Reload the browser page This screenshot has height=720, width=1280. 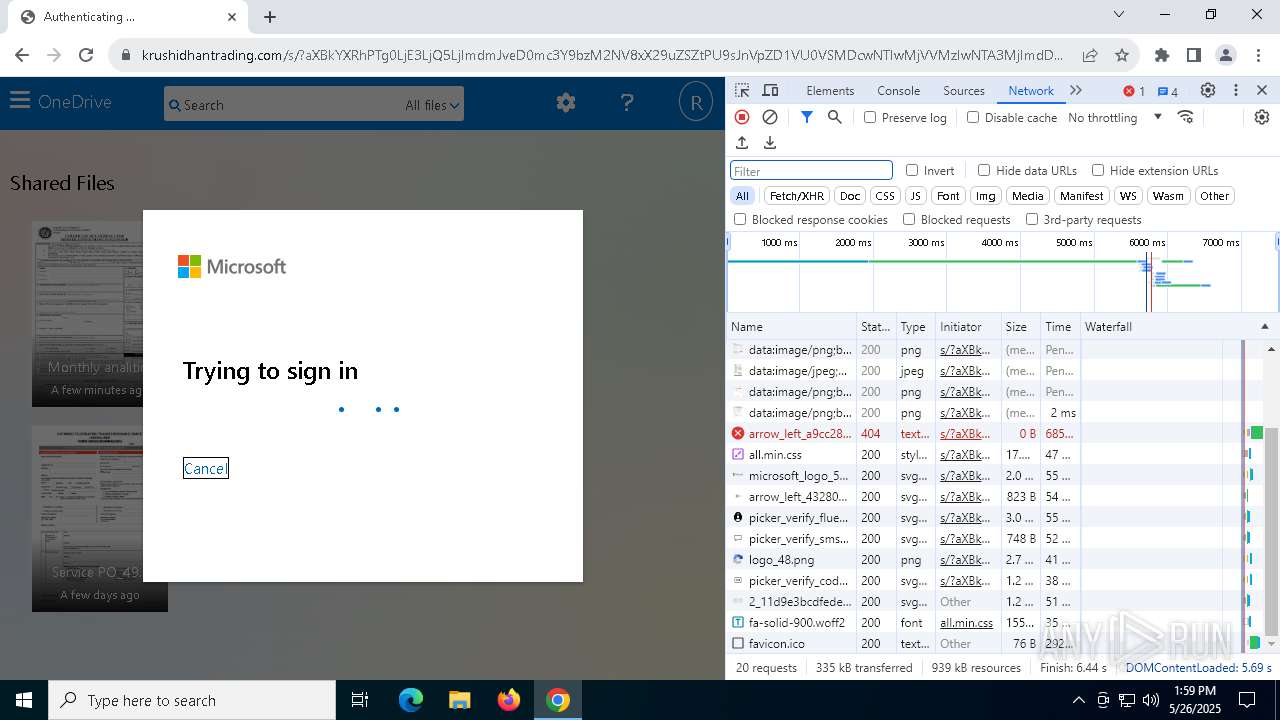click(86, 55)
